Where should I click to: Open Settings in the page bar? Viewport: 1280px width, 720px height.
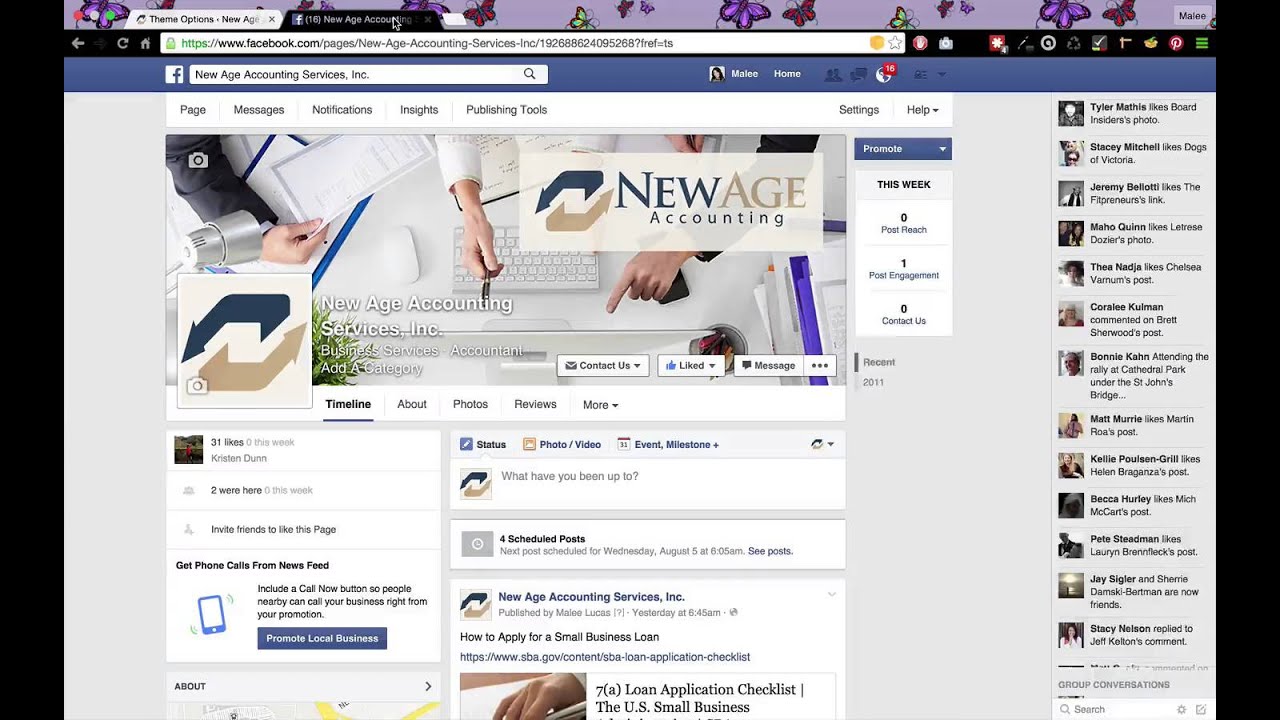coord(859,110)
